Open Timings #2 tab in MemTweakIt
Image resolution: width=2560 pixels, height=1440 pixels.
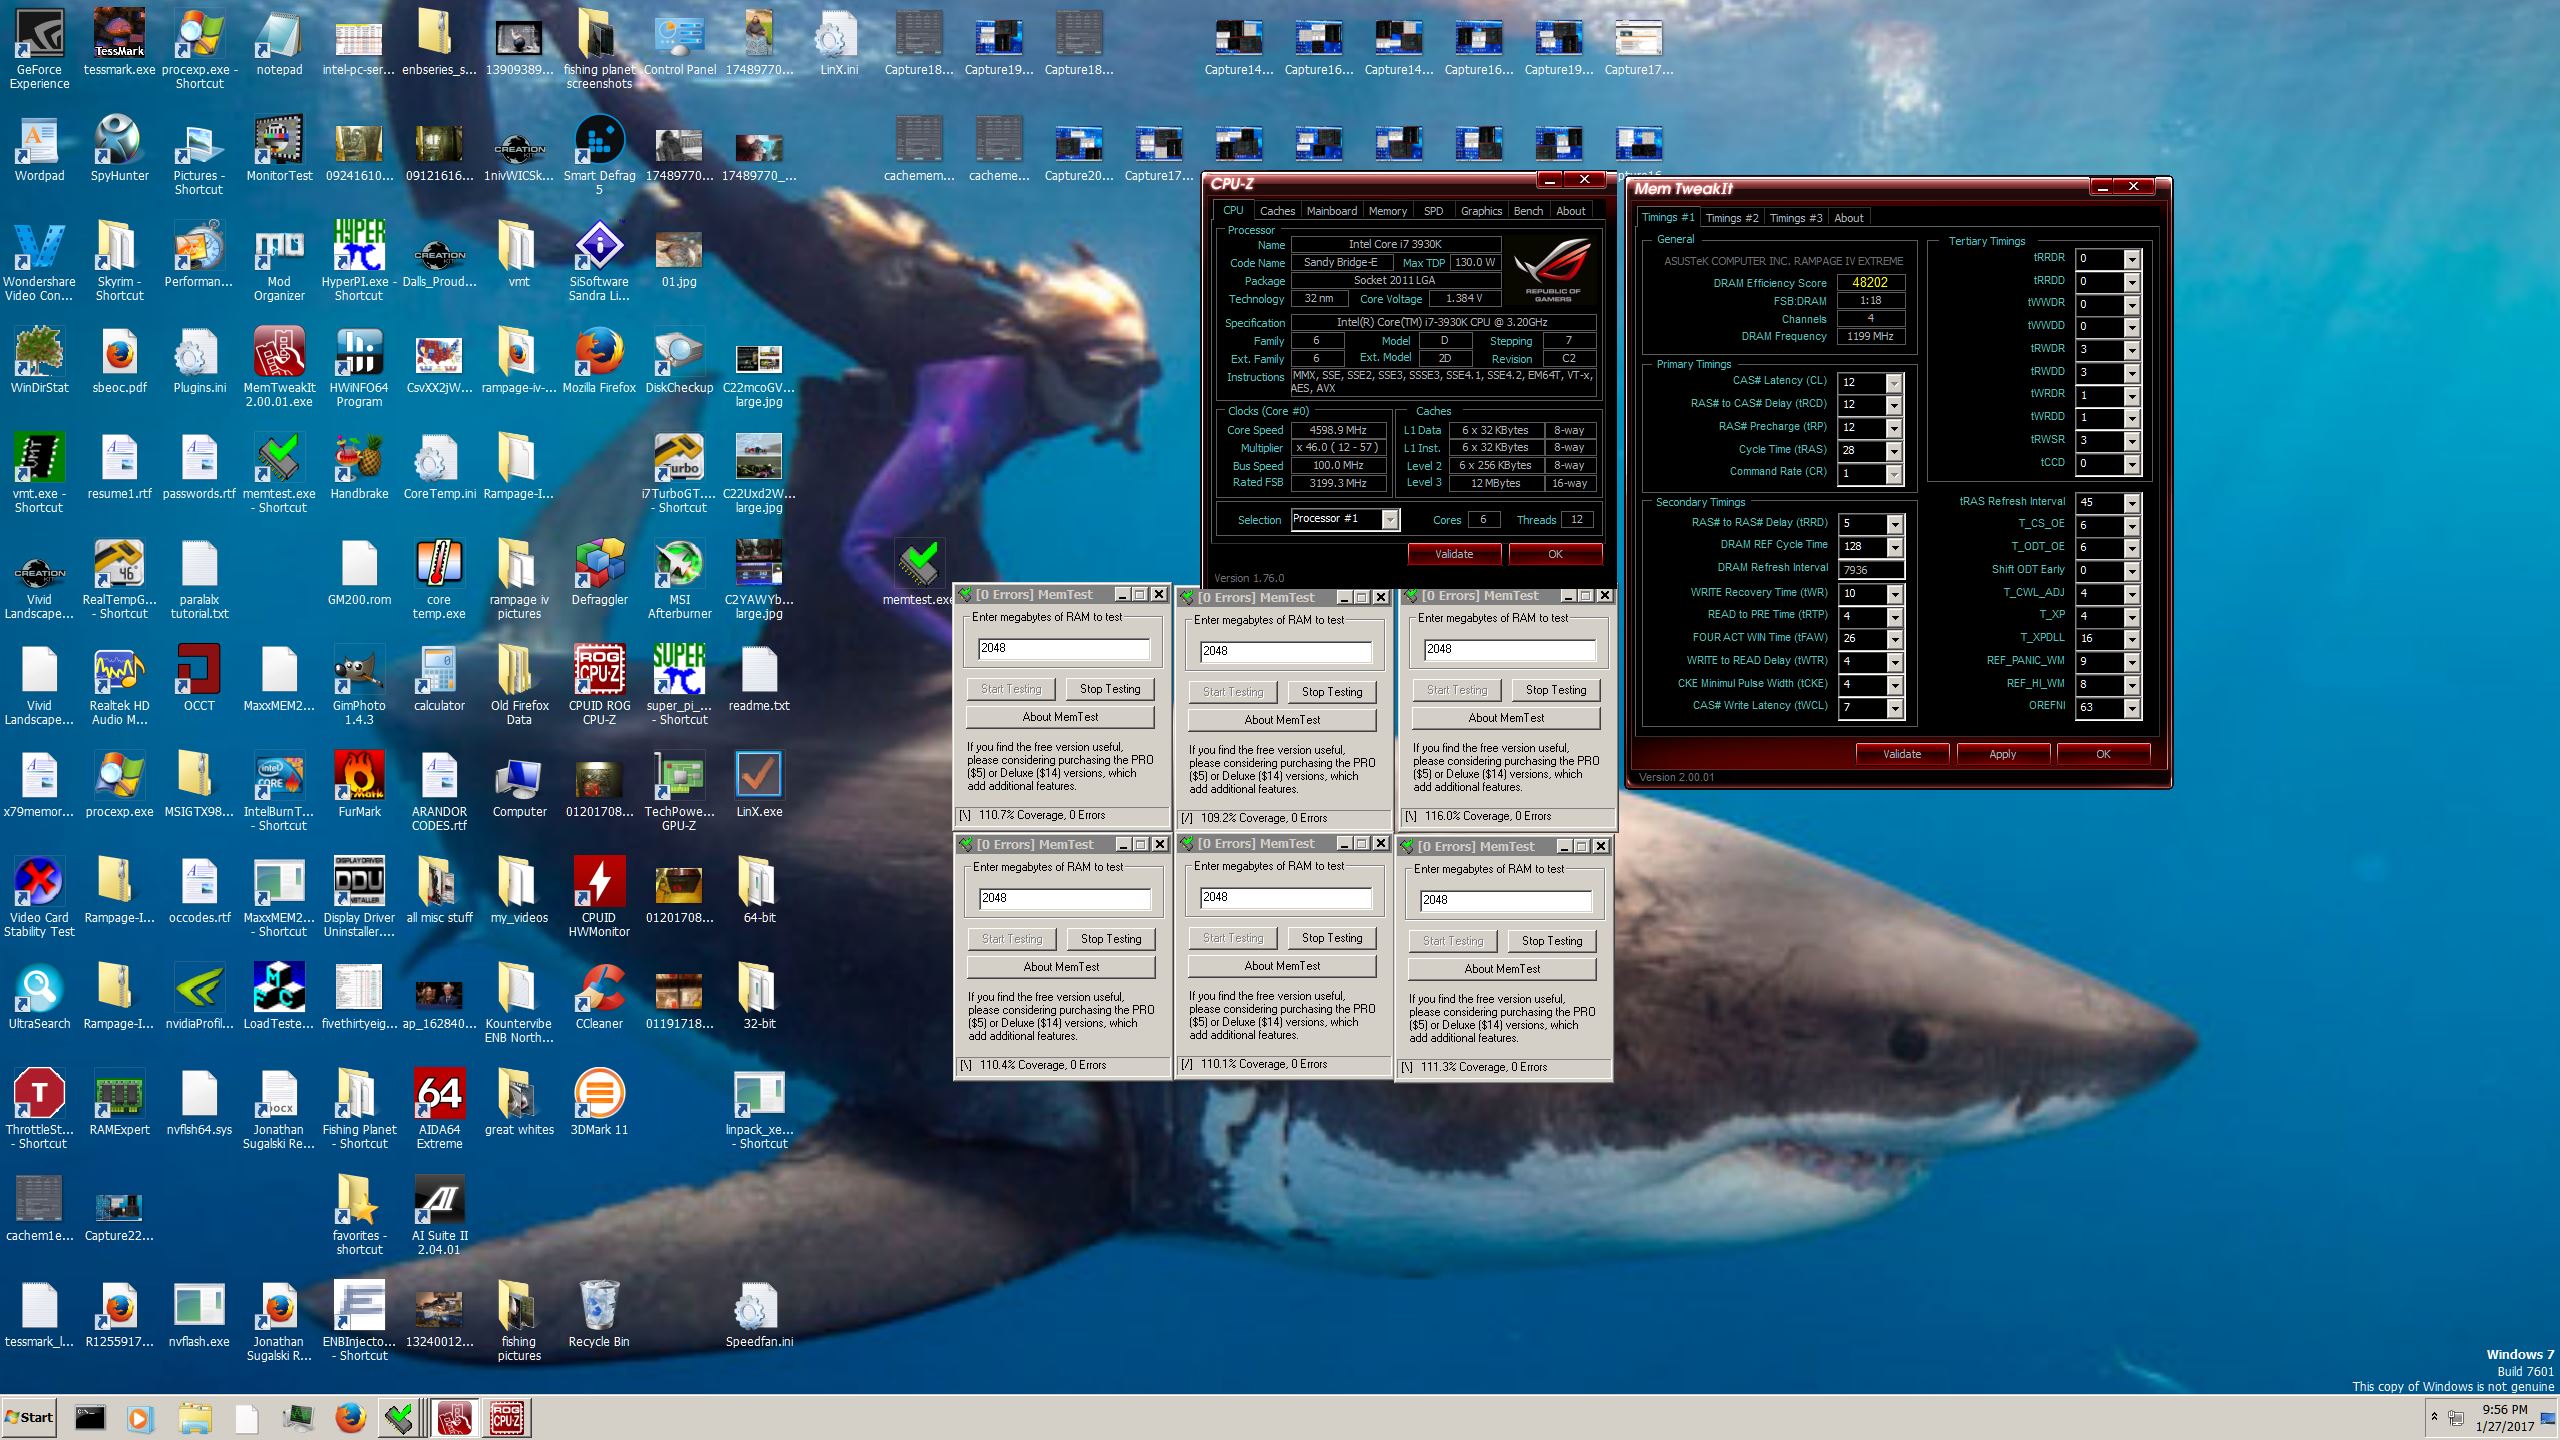click(x=1731, y=218)
